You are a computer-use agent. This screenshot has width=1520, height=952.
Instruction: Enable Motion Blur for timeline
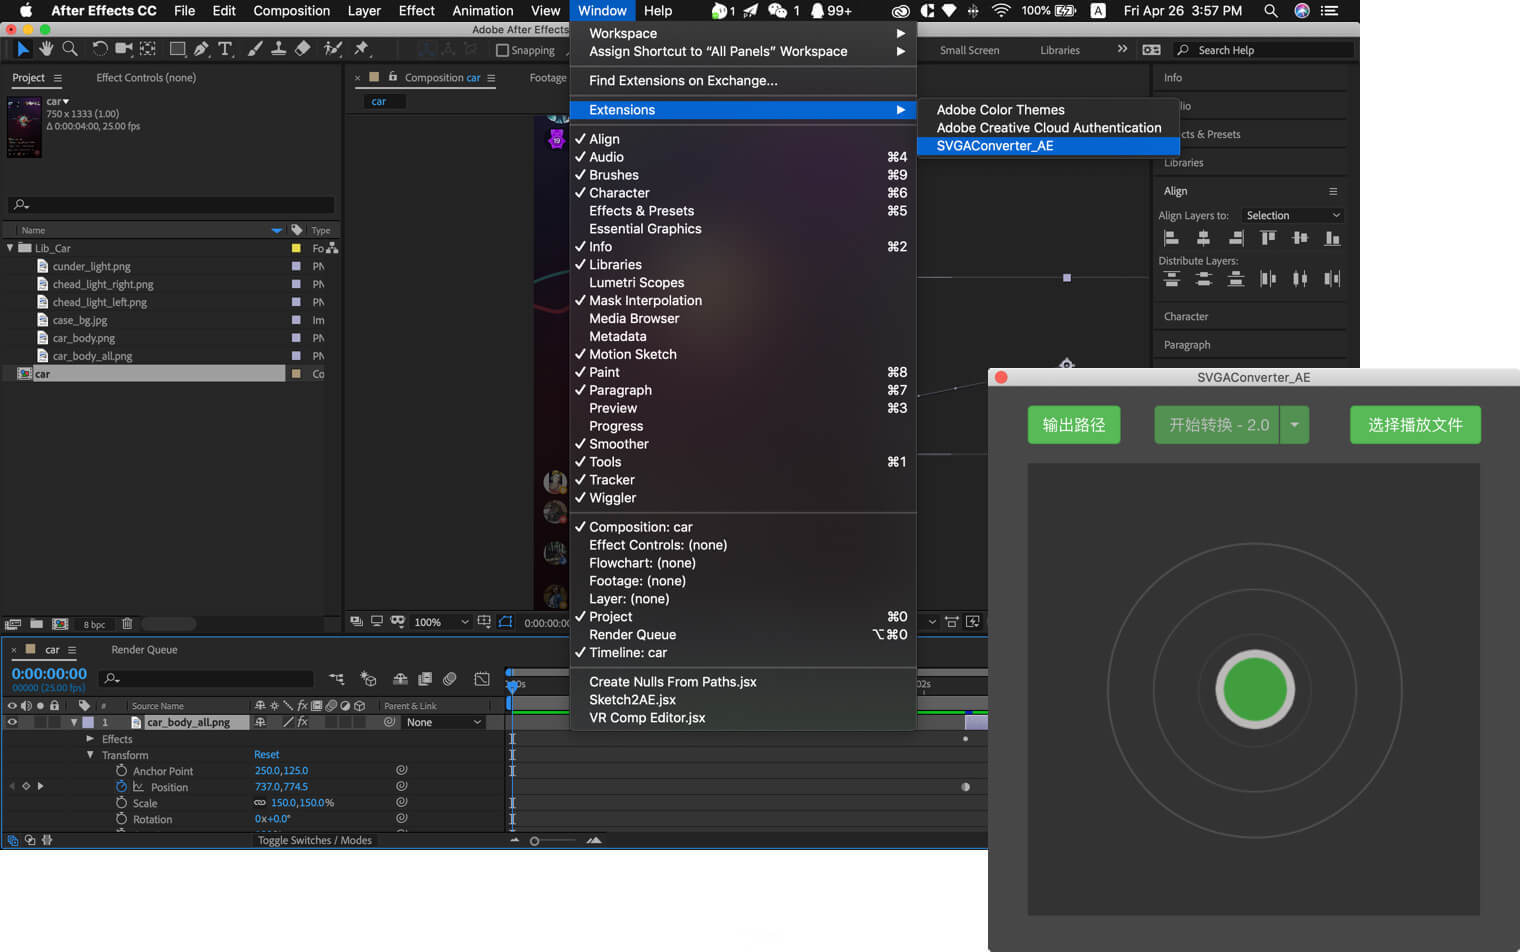[450, 679]
